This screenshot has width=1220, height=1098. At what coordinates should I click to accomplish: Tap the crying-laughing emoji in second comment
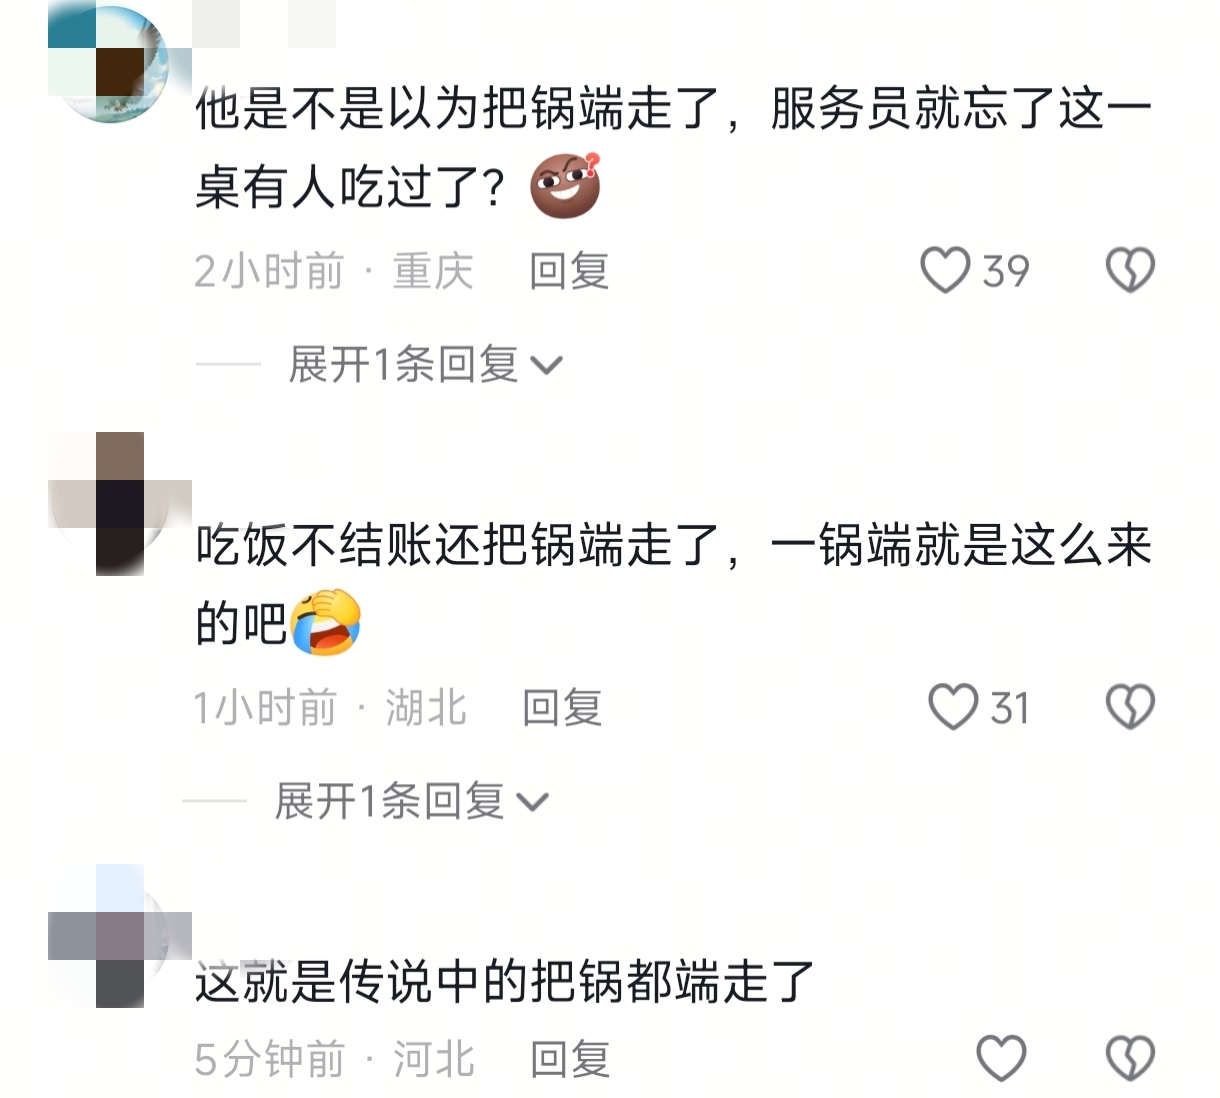coord(325,622)
